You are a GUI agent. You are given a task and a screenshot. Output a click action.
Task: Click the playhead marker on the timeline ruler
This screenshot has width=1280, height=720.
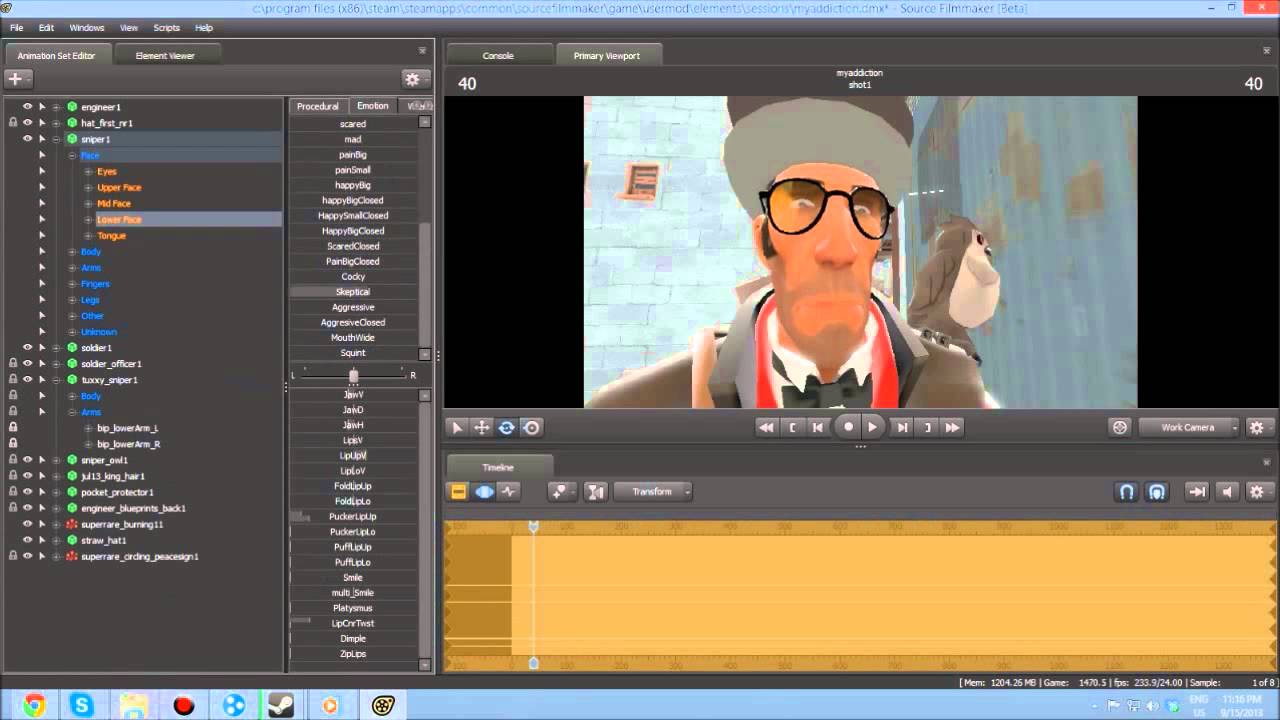point(534,526)
